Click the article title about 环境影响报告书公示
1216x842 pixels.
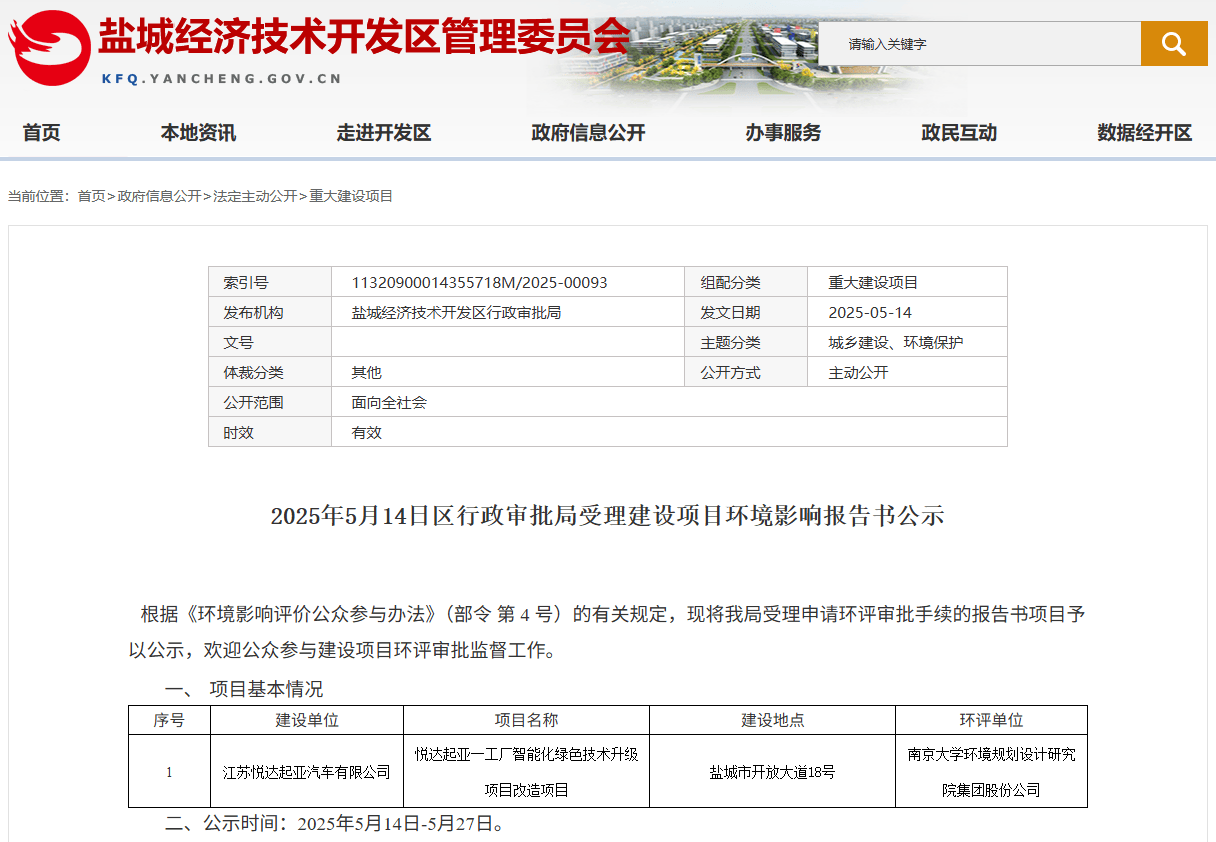(608, 516)
